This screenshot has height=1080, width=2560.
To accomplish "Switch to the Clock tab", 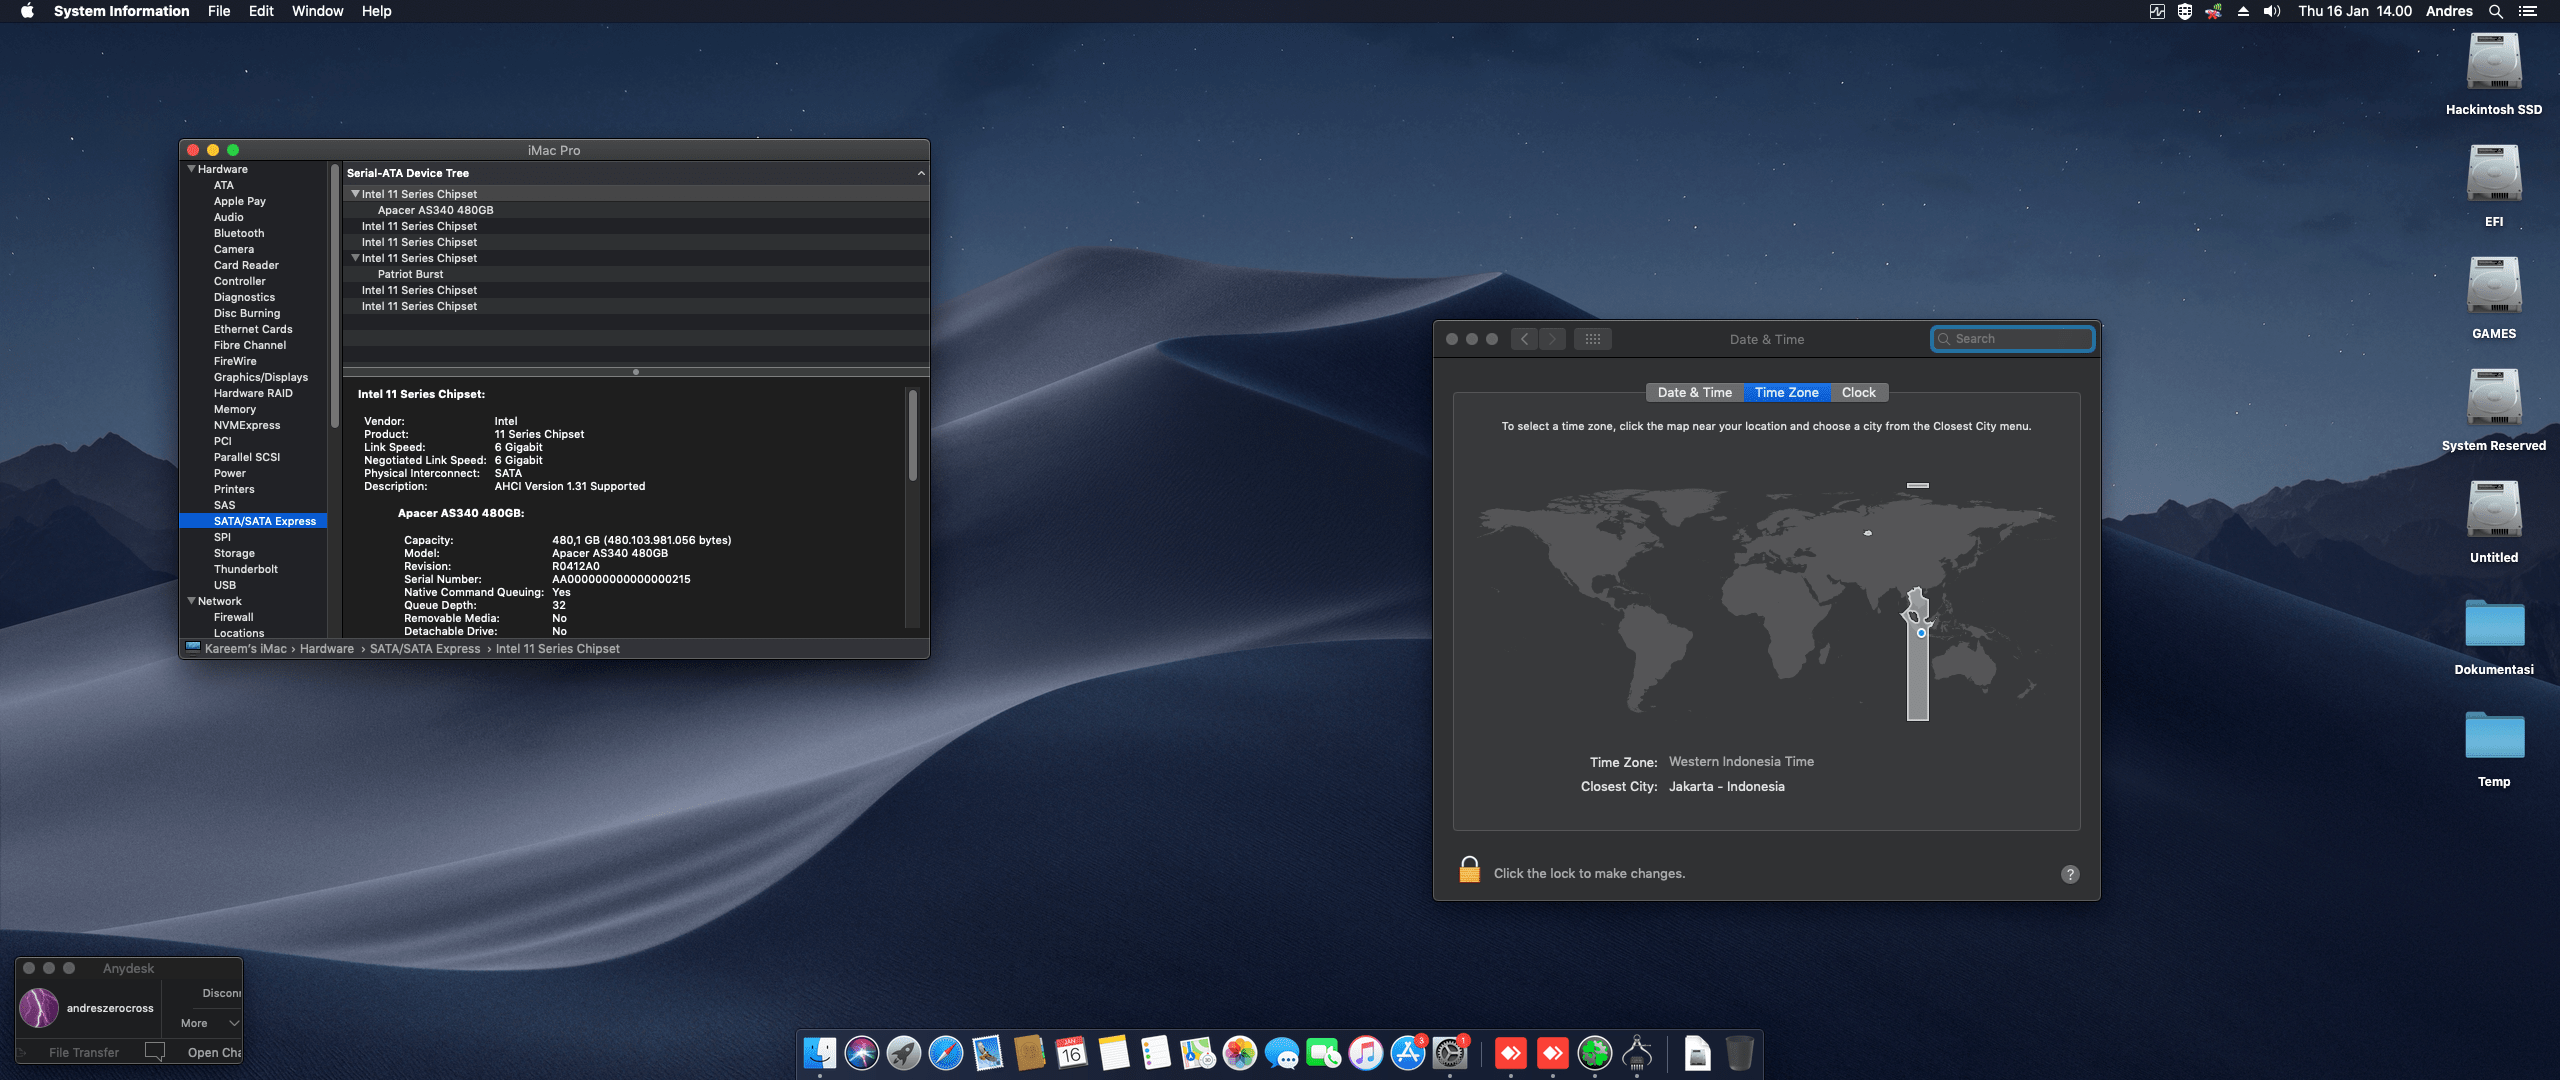I will click(1858, 392).
